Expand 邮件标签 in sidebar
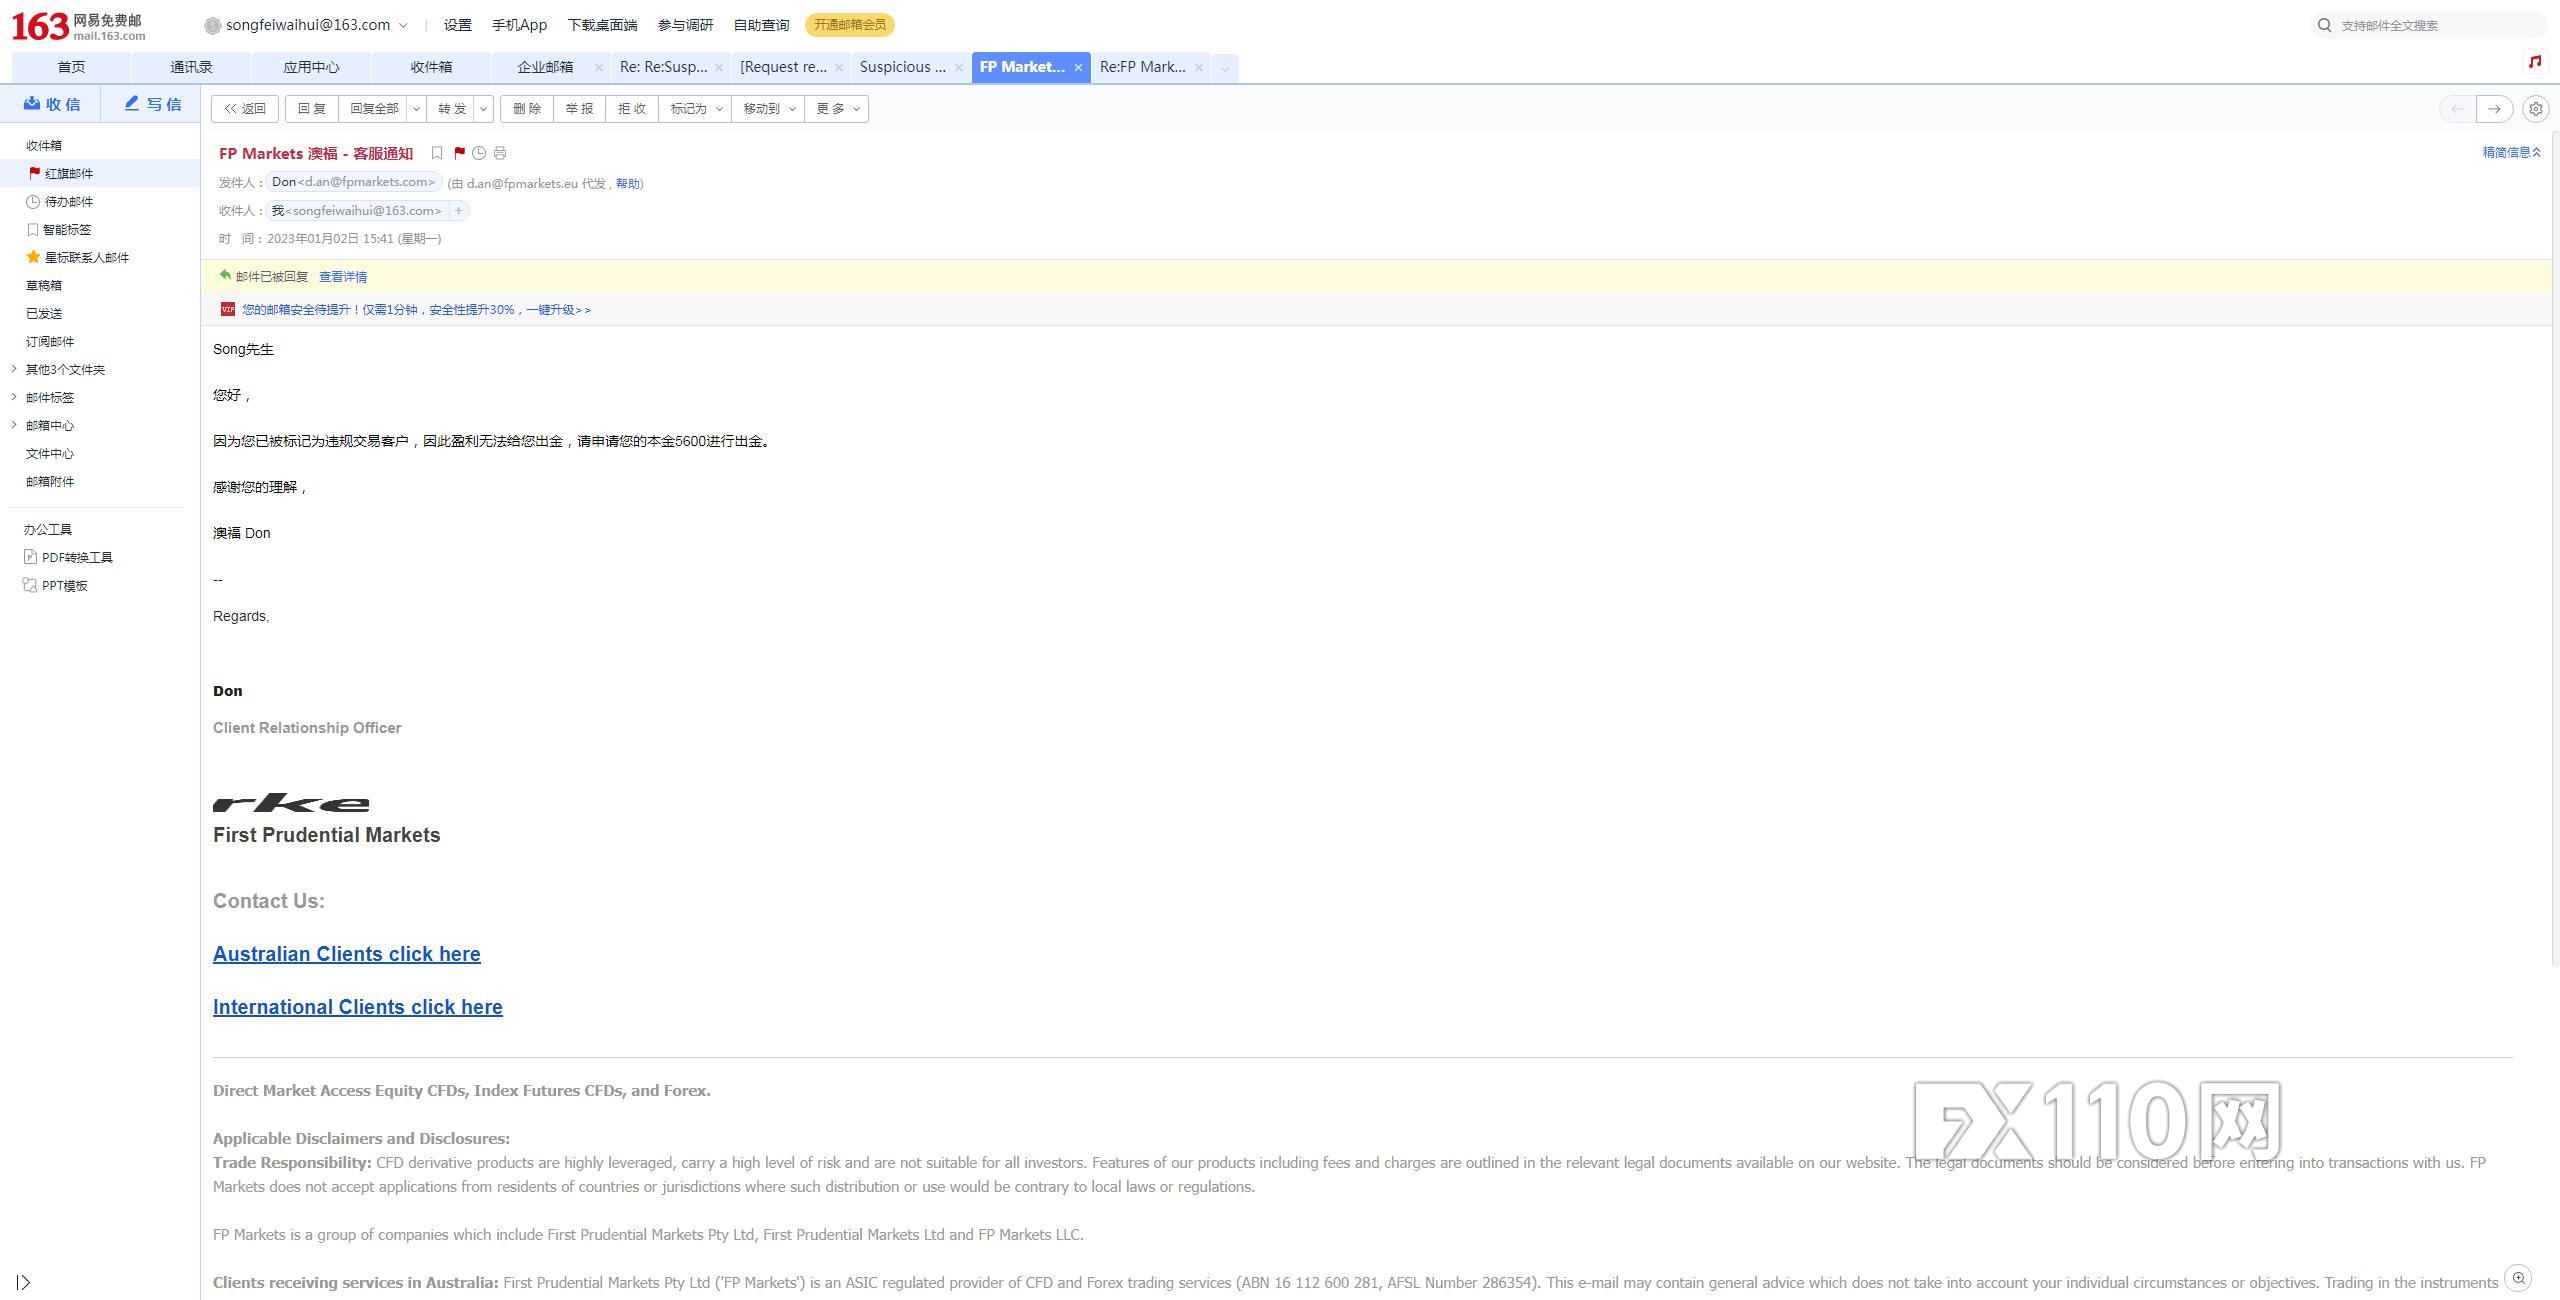 coord(14,397)
